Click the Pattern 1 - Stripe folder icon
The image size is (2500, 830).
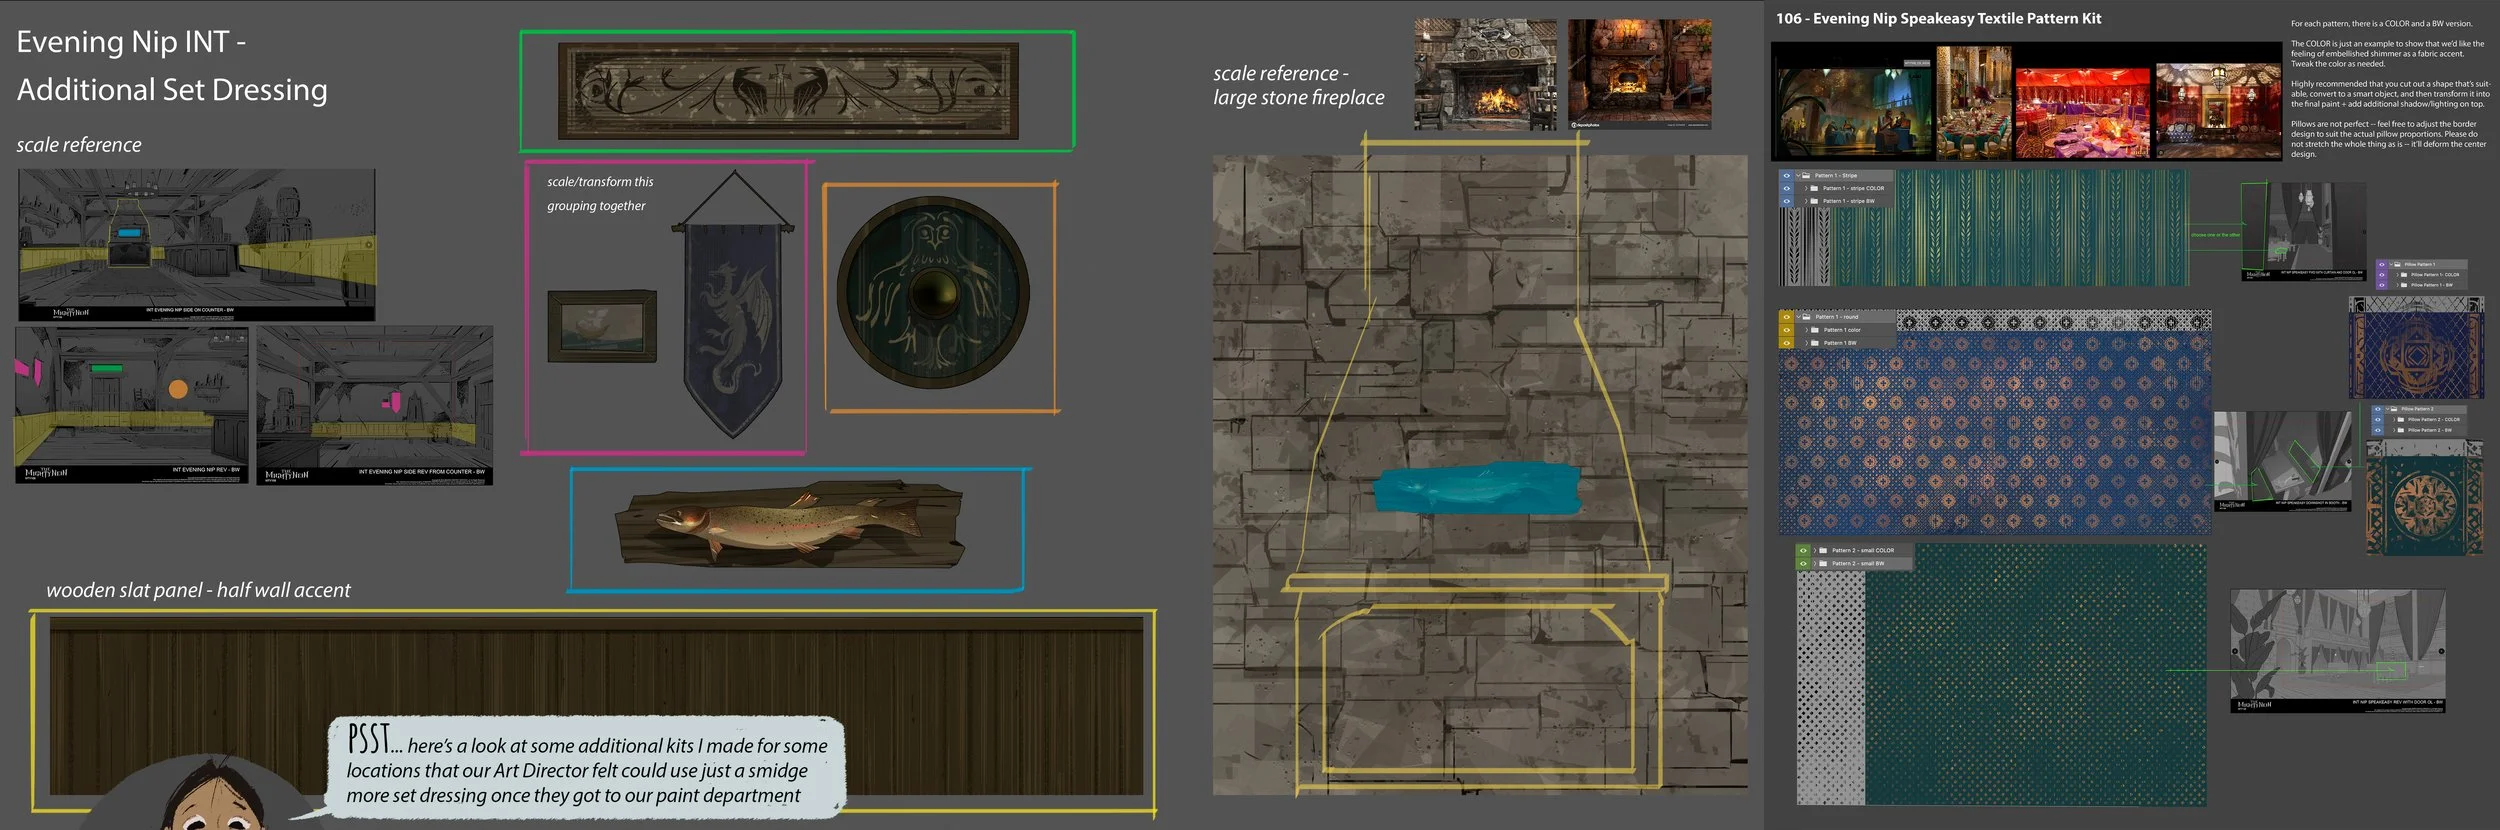1806,176
